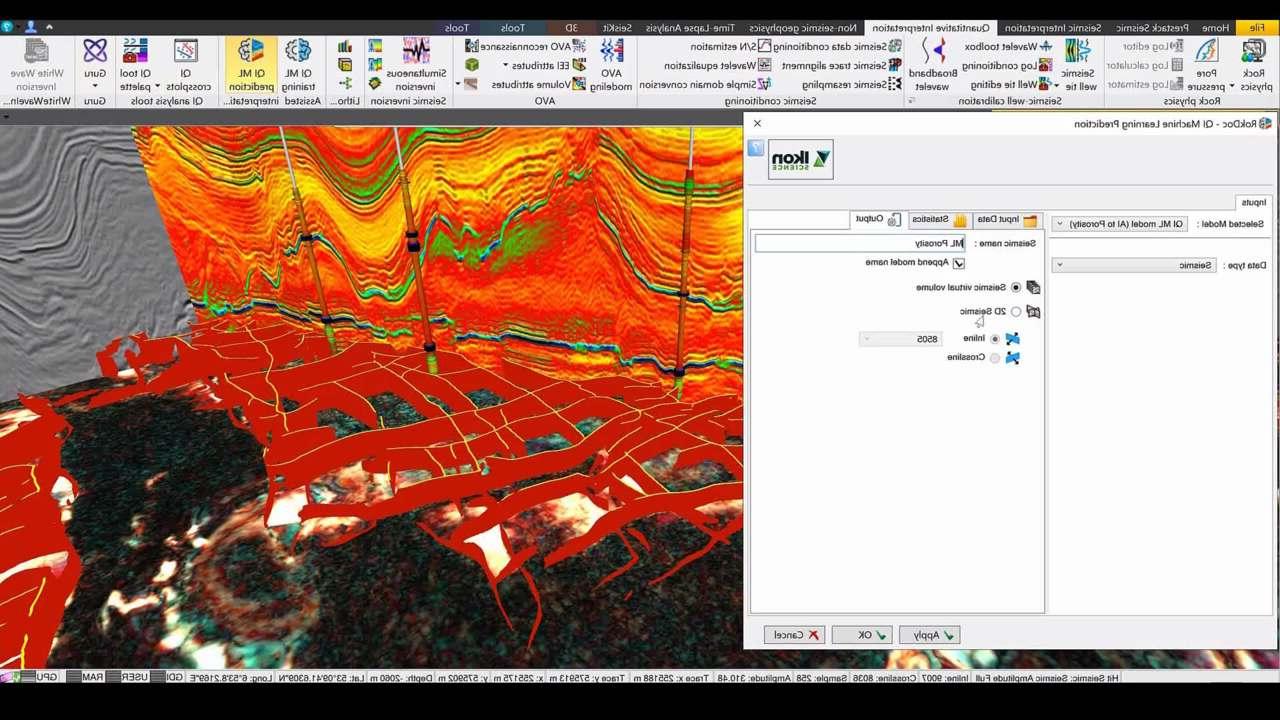Viewport: 1280px width, 720px height.
Task: Open the 3D ribbon tab
Action: point(571,28)
